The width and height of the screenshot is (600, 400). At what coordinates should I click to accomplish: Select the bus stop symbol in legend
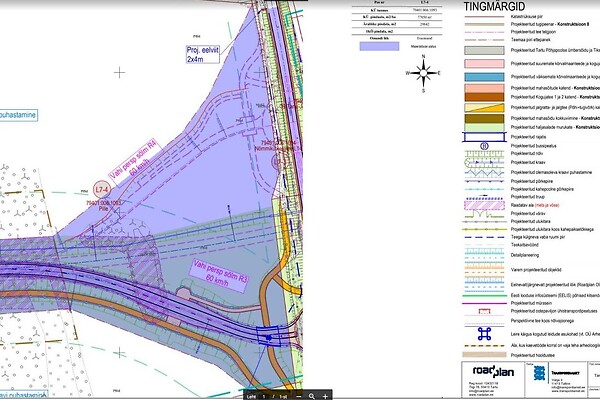485,144
